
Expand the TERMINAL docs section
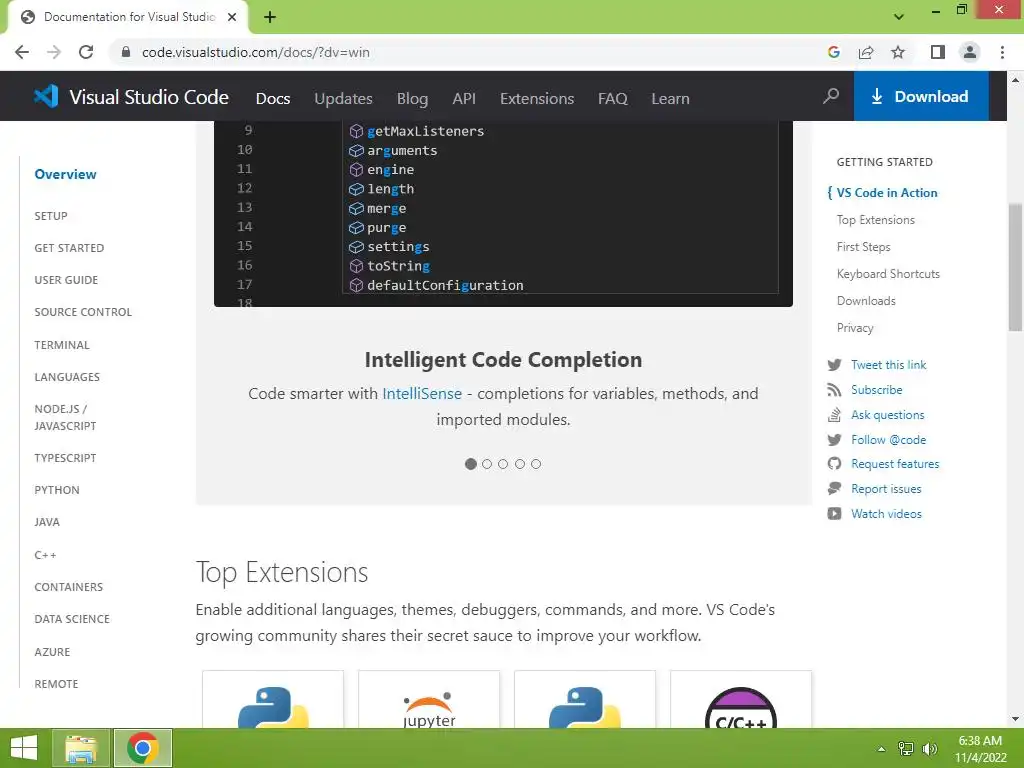pyautogui.click(x=62, y=345)
